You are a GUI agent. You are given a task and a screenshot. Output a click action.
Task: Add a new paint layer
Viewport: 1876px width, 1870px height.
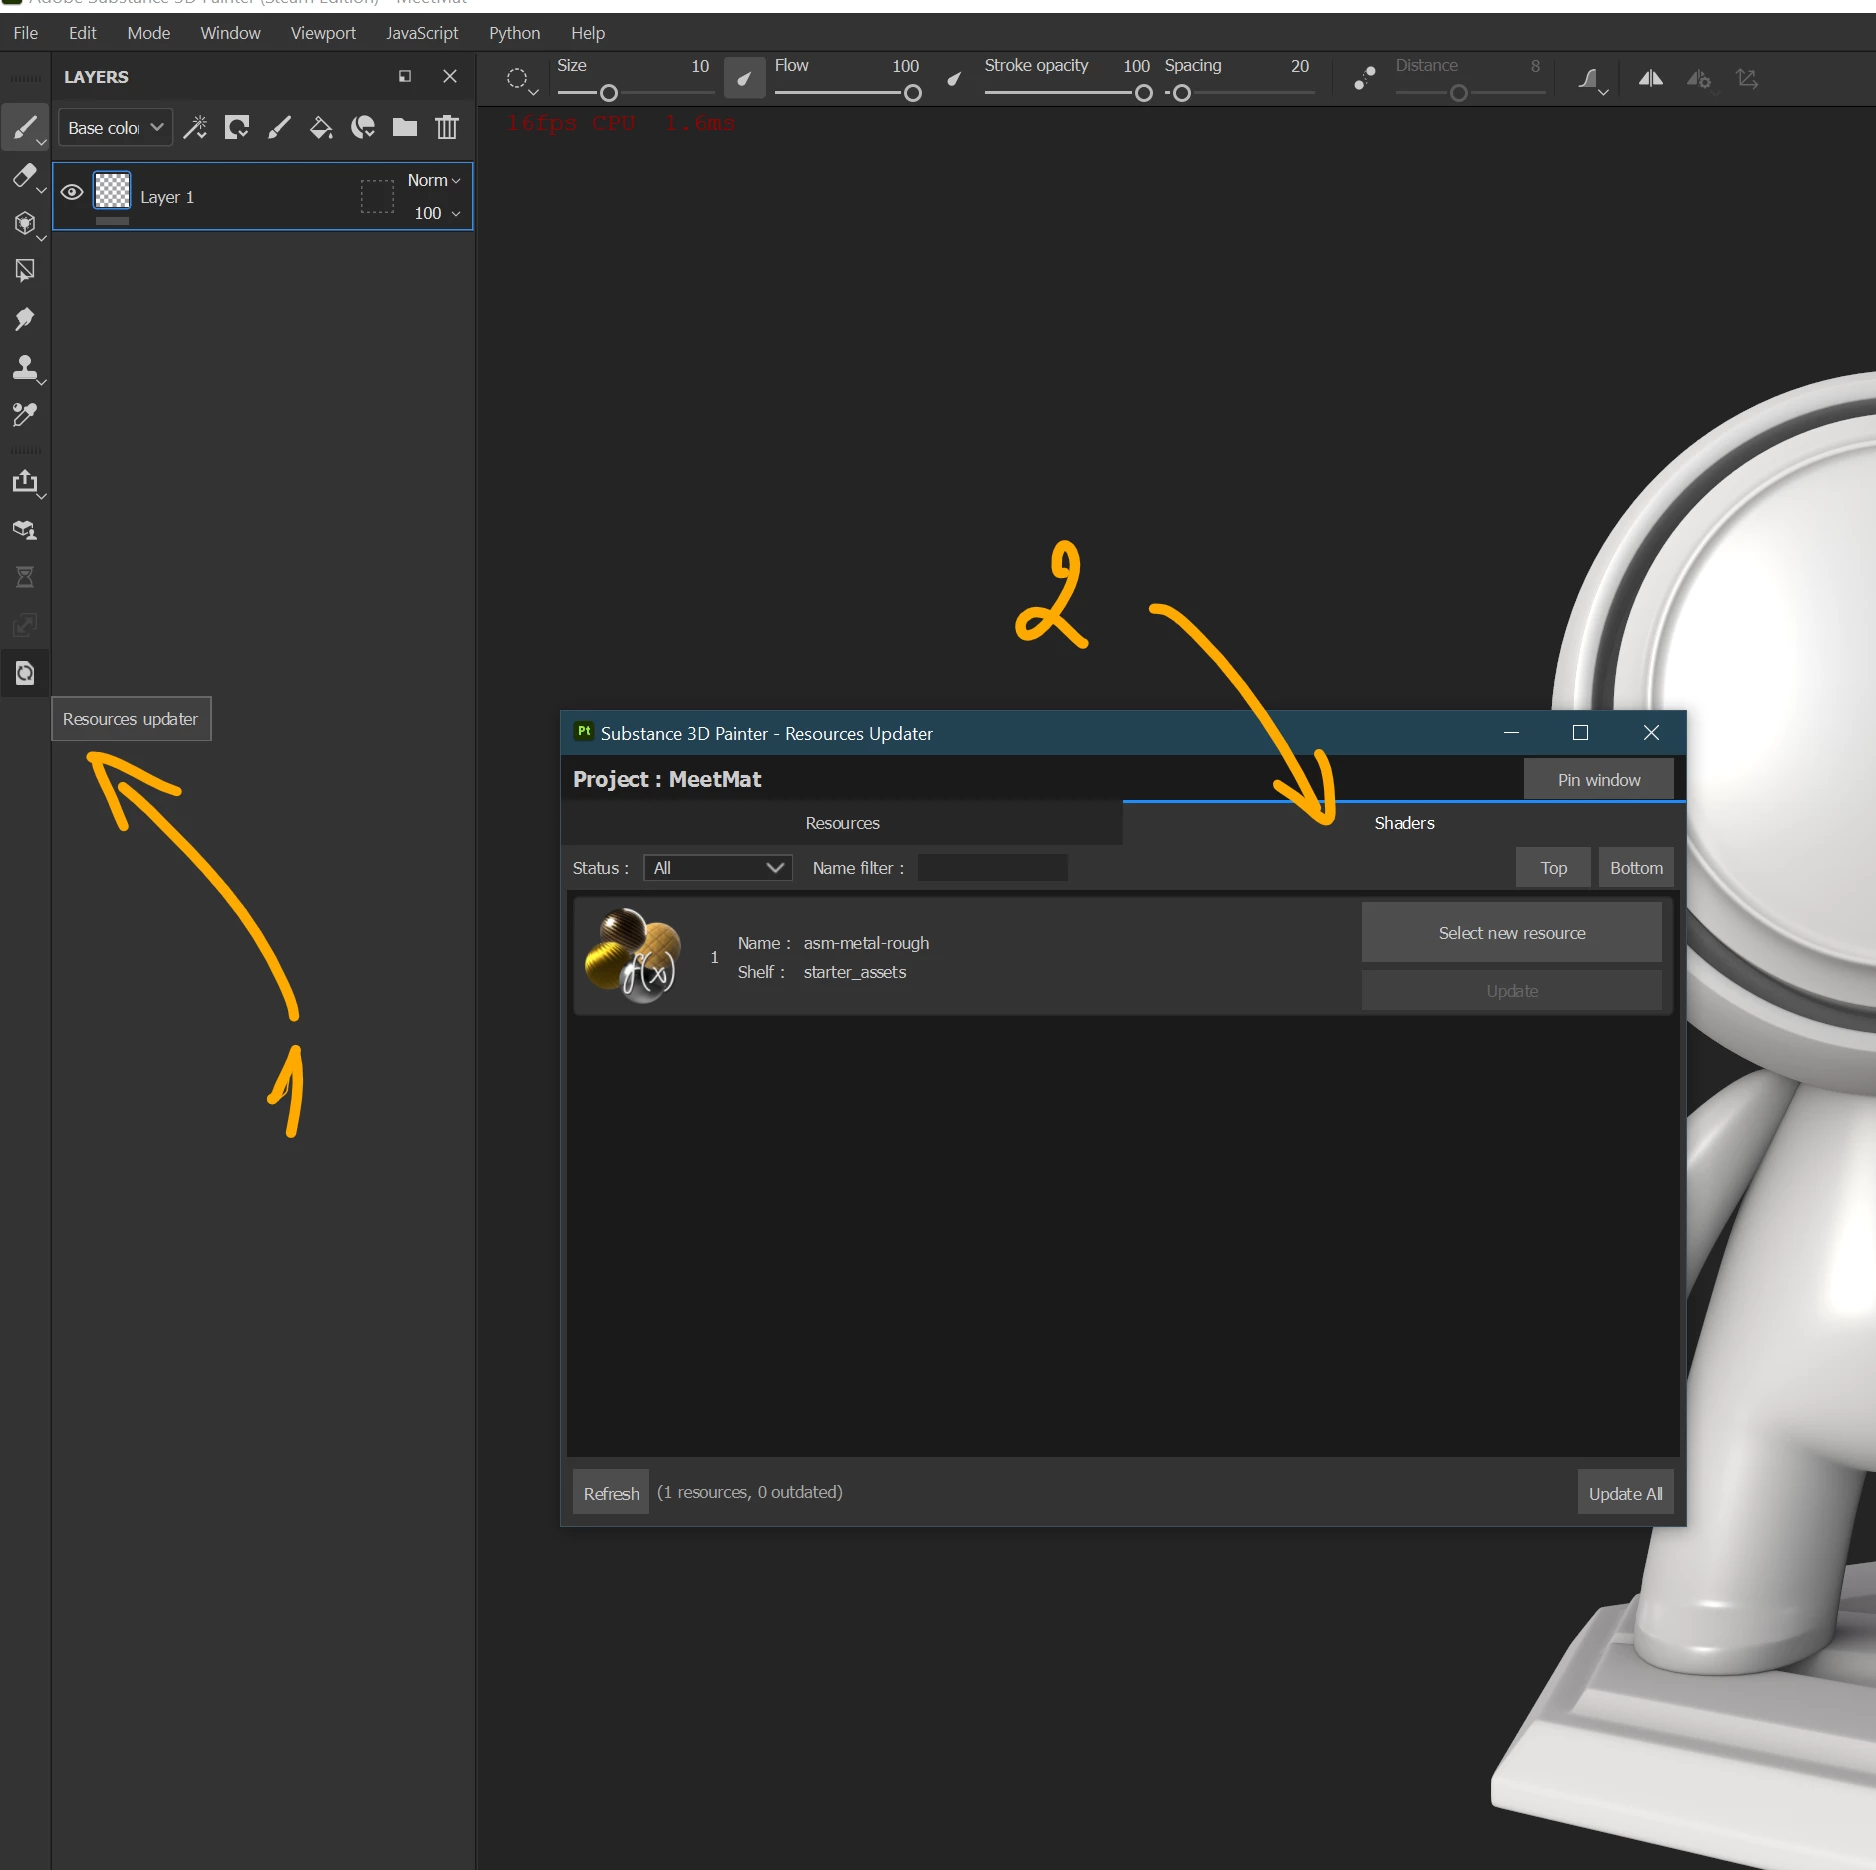279,127
